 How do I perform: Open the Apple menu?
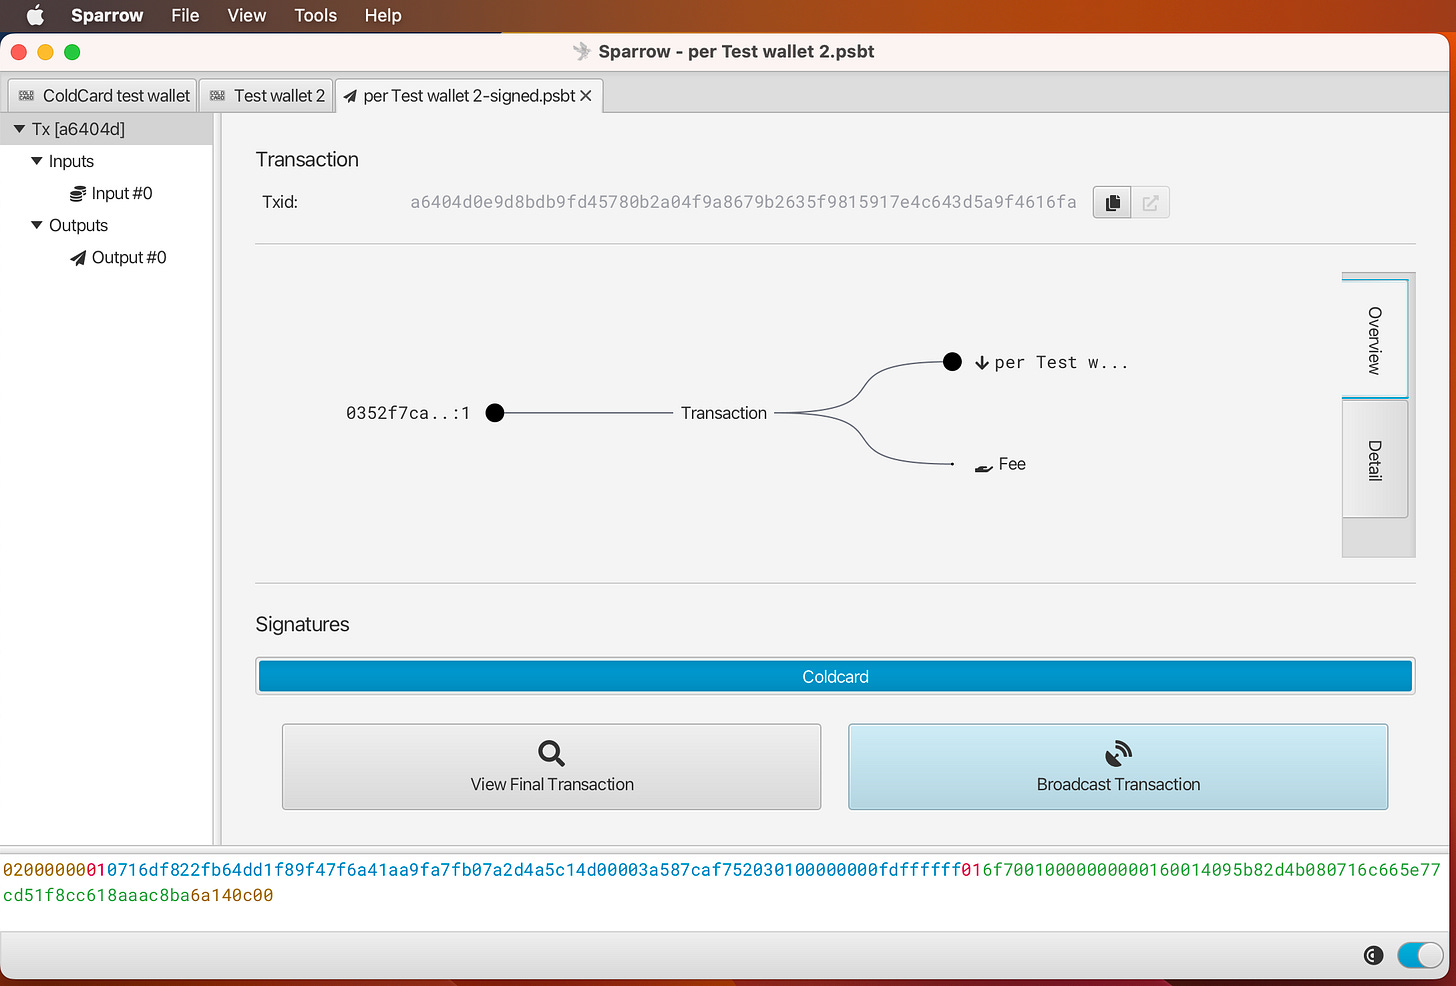click(x=35, y=15)
